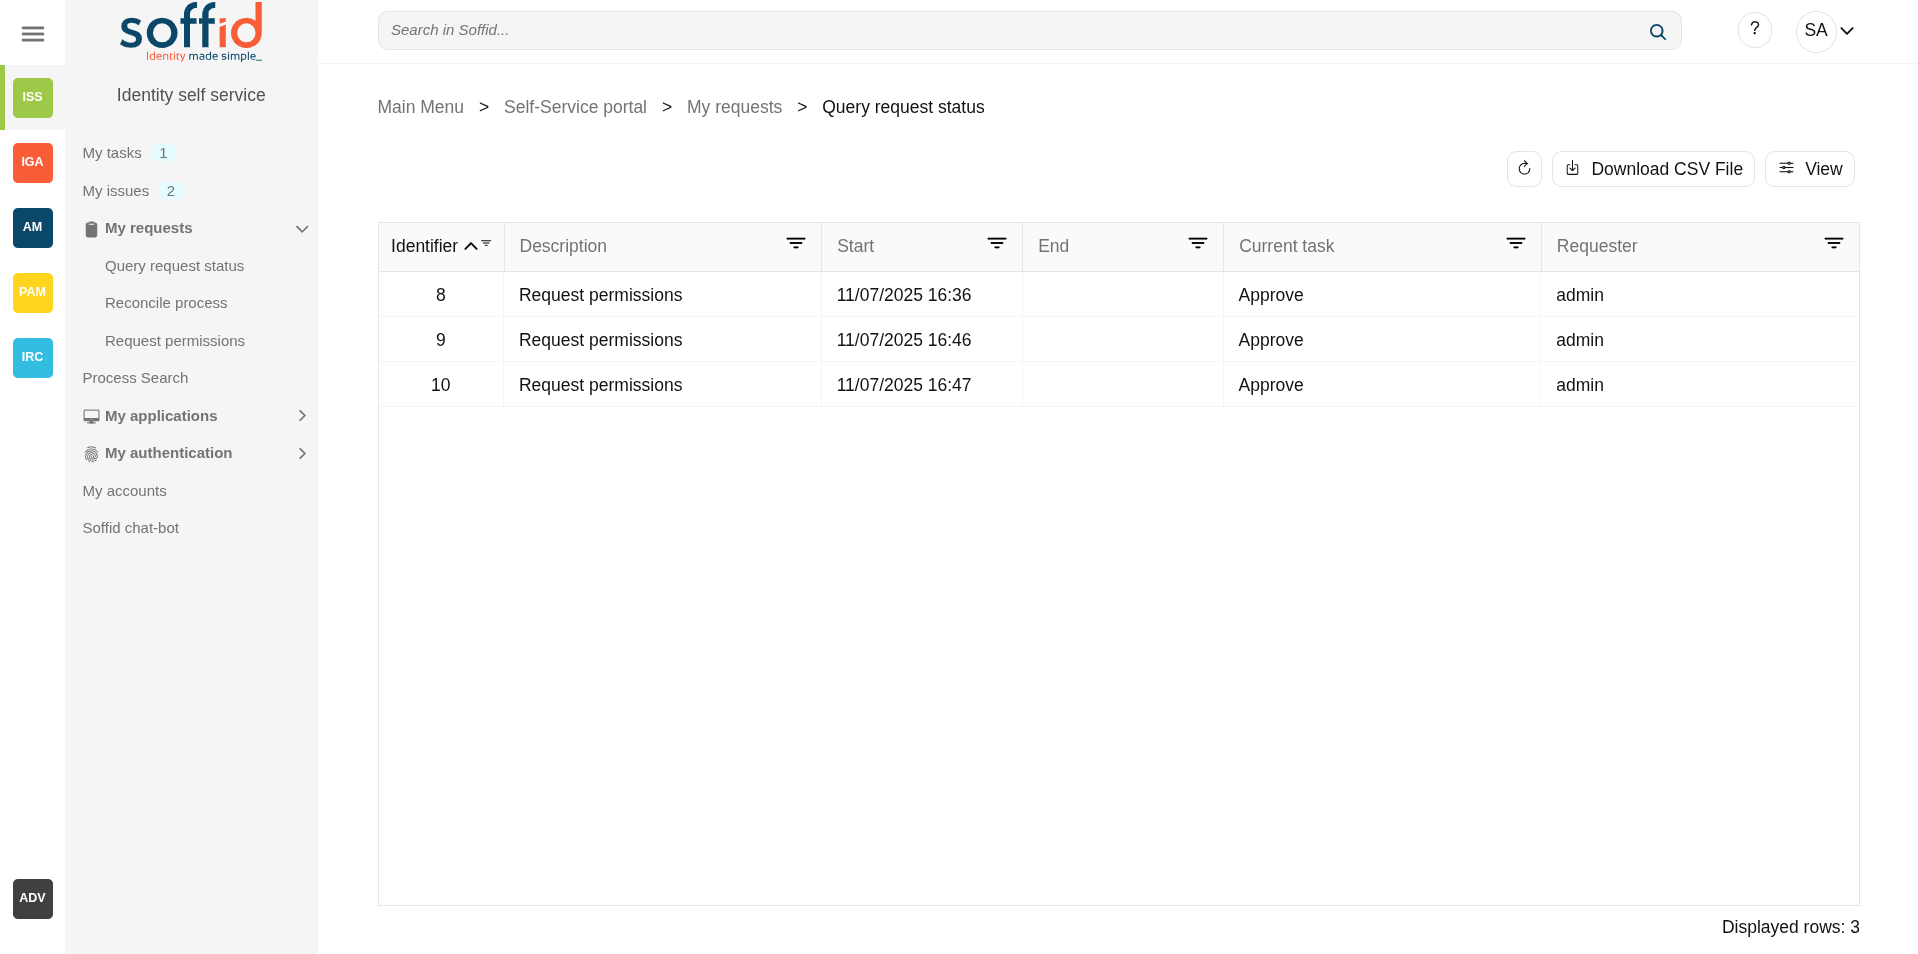This screenshot has height=954, width=1918.
Task: Expand the My applications section
Action: coord(301,416)
